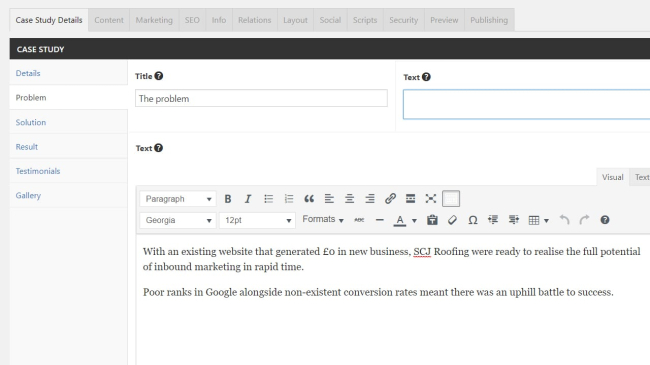Open distraction-free fullscreen mode
The width and height of the screenshot is (650, 365).
[x=431, y=199]
